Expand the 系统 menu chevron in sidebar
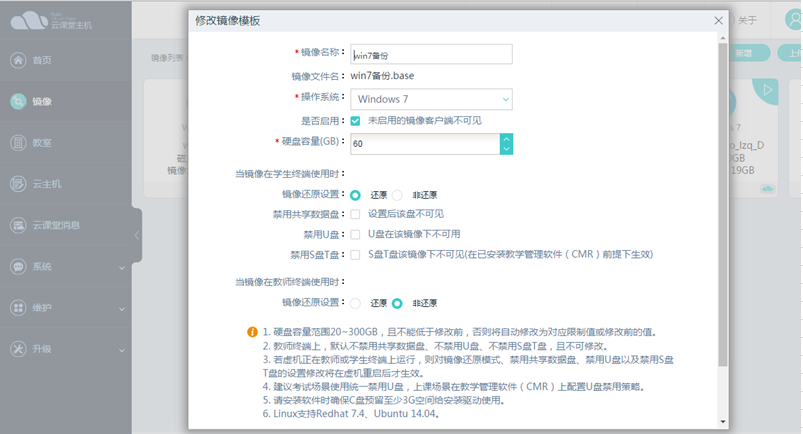The height and width of the screenshot is (434, 803). (x=122, y=267)
